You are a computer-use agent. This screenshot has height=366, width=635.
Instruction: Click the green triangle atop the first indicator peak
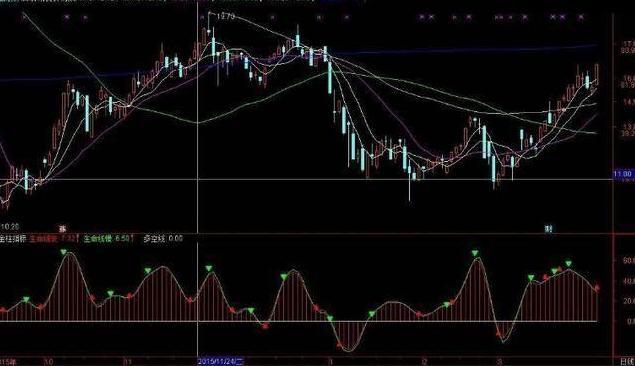point(64,252)
